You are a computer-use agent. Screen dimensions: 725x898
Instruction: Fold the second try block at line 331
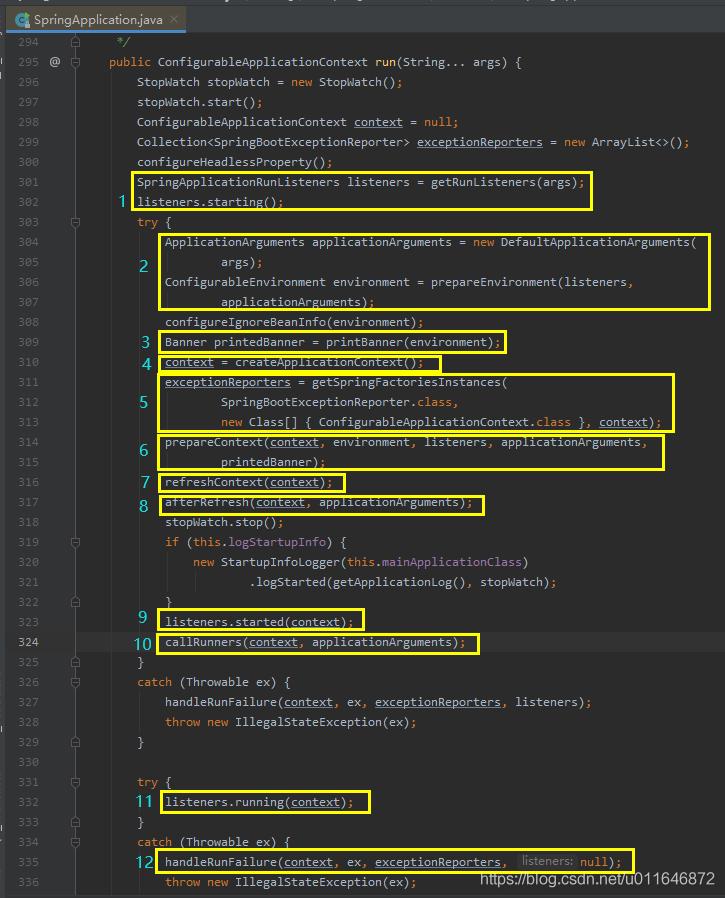75,782
